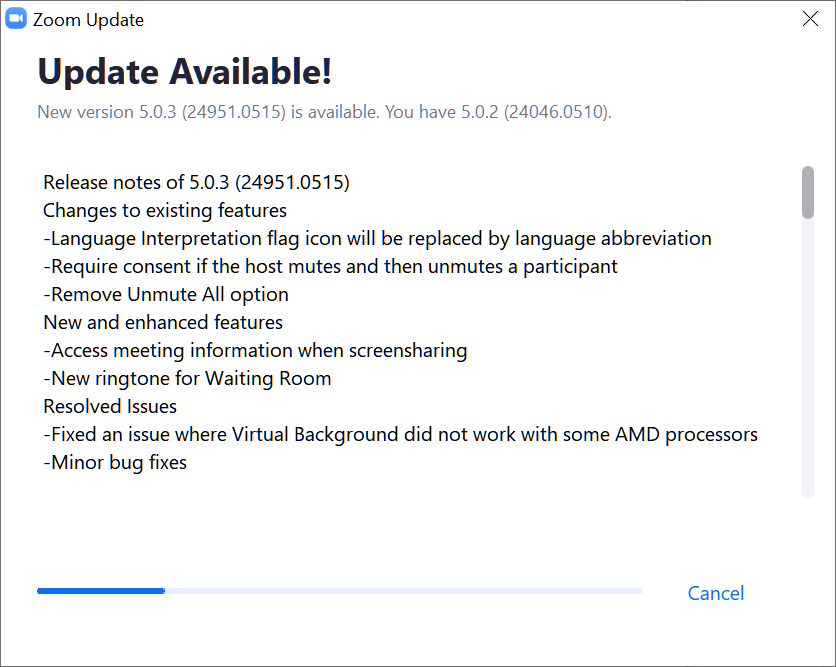The height and width of the screenshot is (667, 836).
Task: Click the "New ringtone for Waiting Room" line
Action: tap(187, 378)
